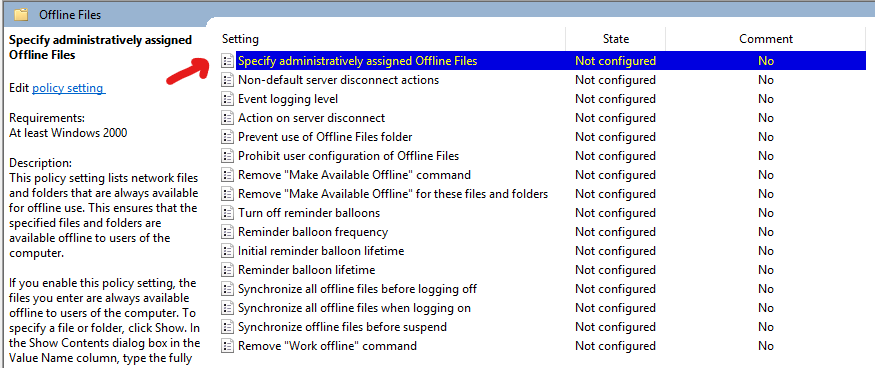Open the policy setting edit link
The image size is (875, 368).
click(x=68, y=88)
